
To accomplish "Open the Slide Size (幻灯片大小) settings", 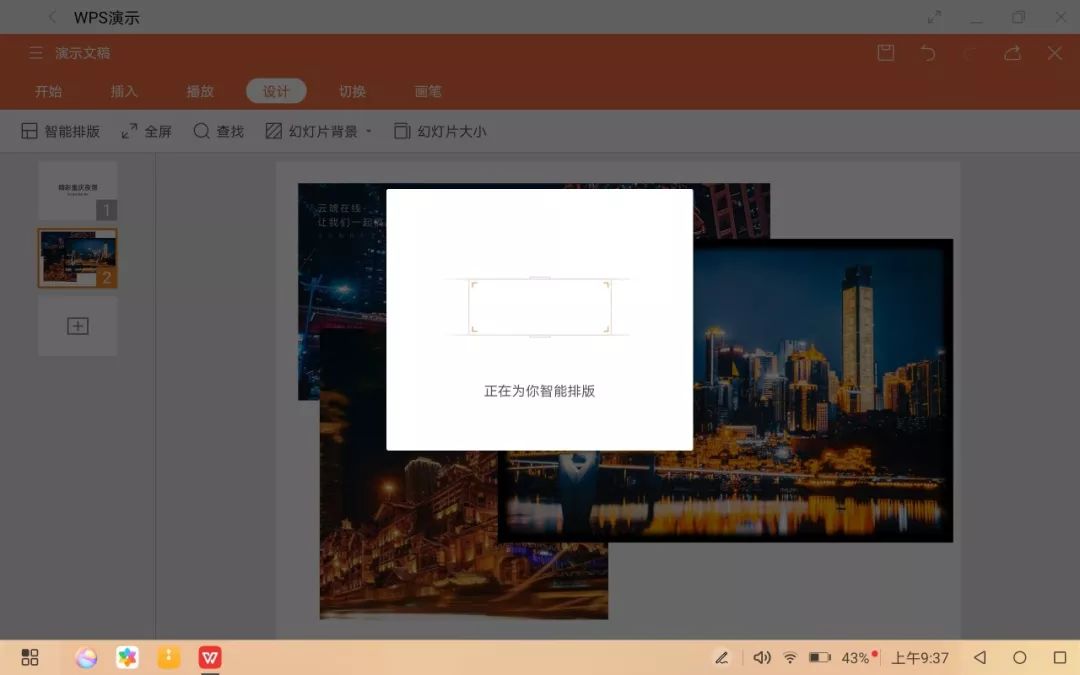I will click(x=438, y=130).
